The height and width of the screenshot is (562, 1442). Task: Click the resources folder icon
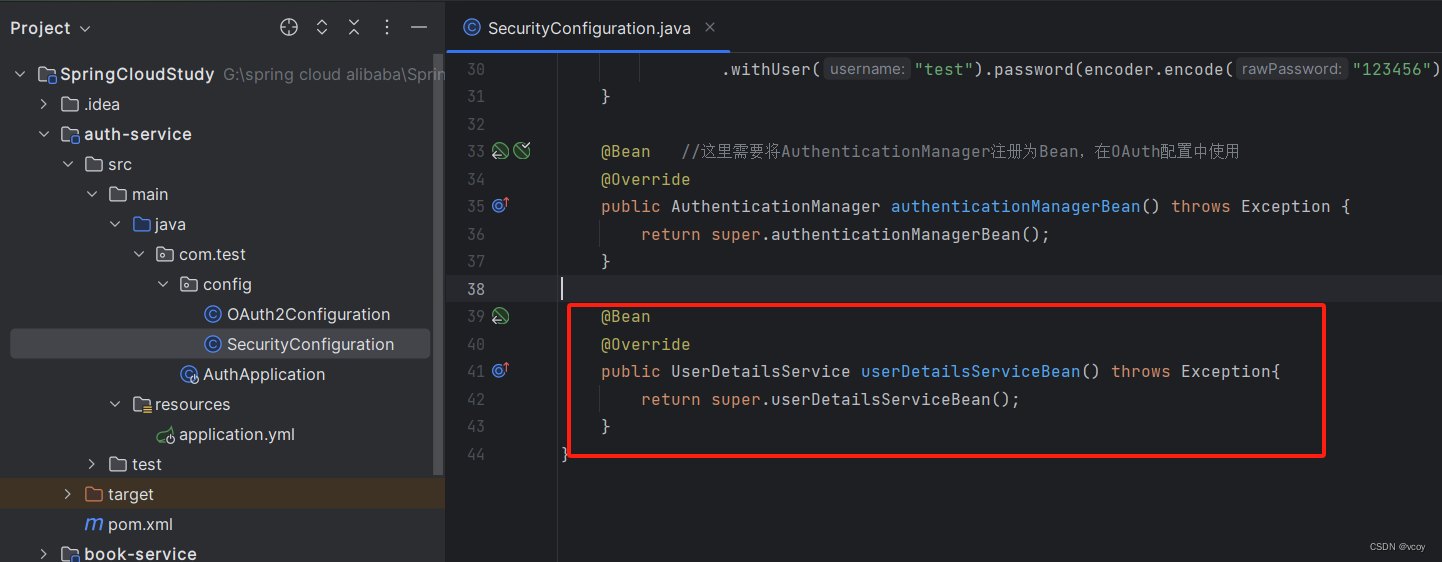[x=142, y=404]
